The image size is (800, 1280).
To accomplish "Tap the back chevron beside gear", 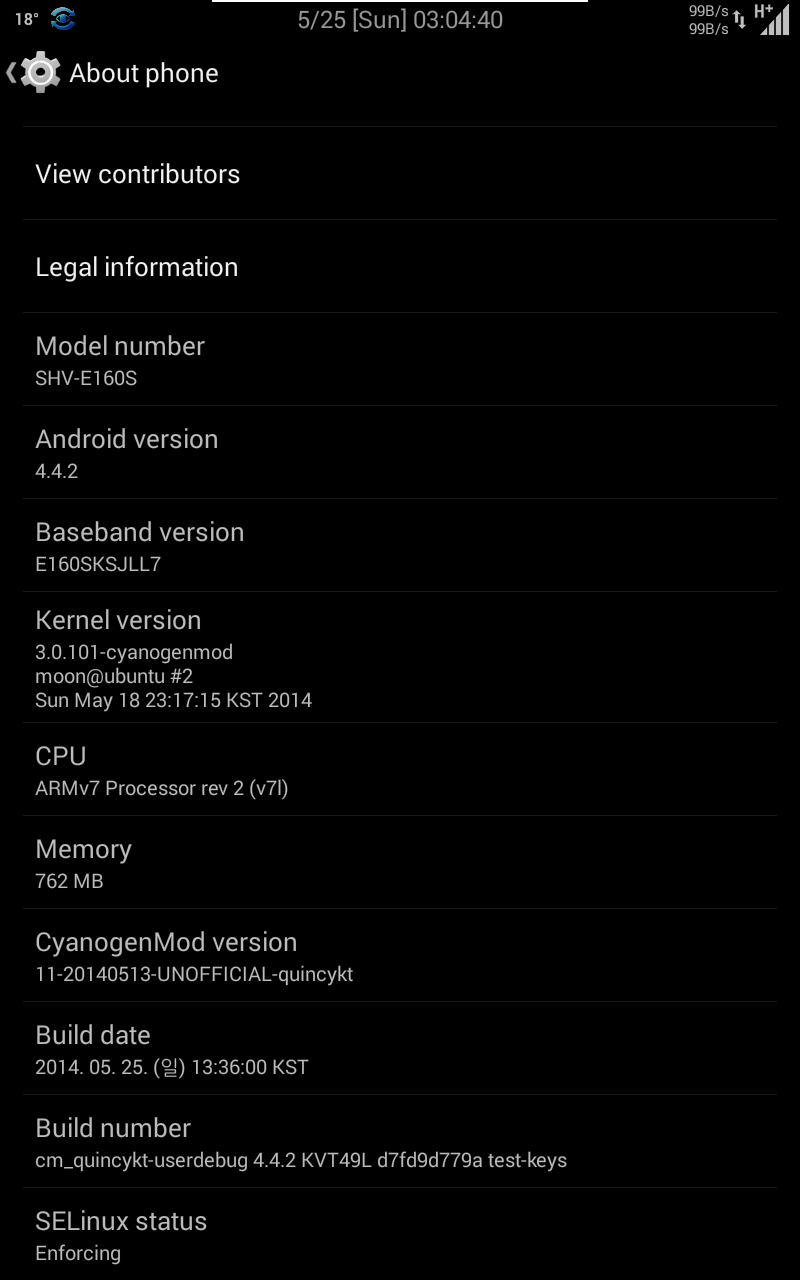I will tap(11, 73).
